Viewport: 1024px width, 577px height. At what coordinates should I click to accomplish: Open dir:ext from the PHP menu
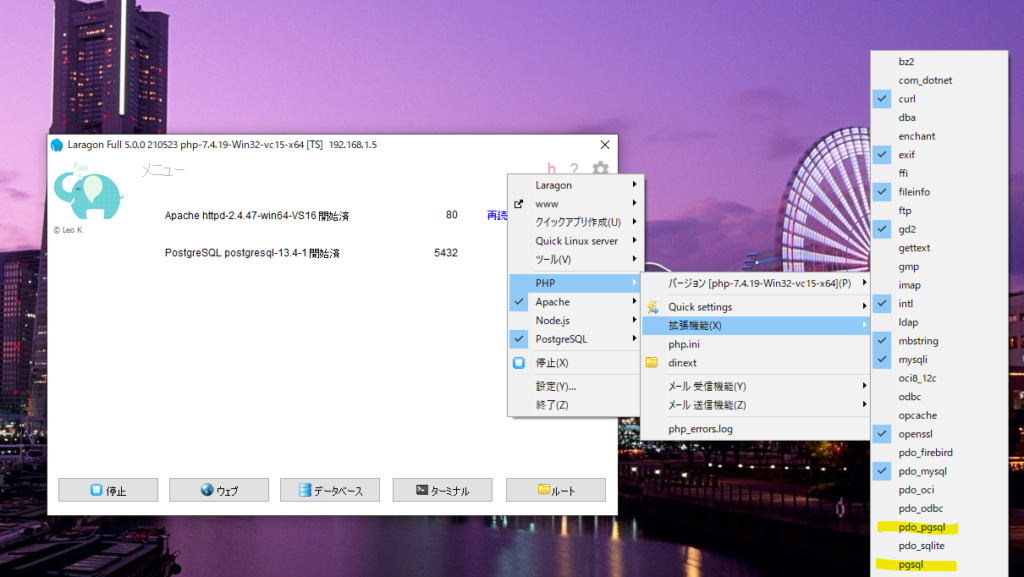[x=756, y=362]
